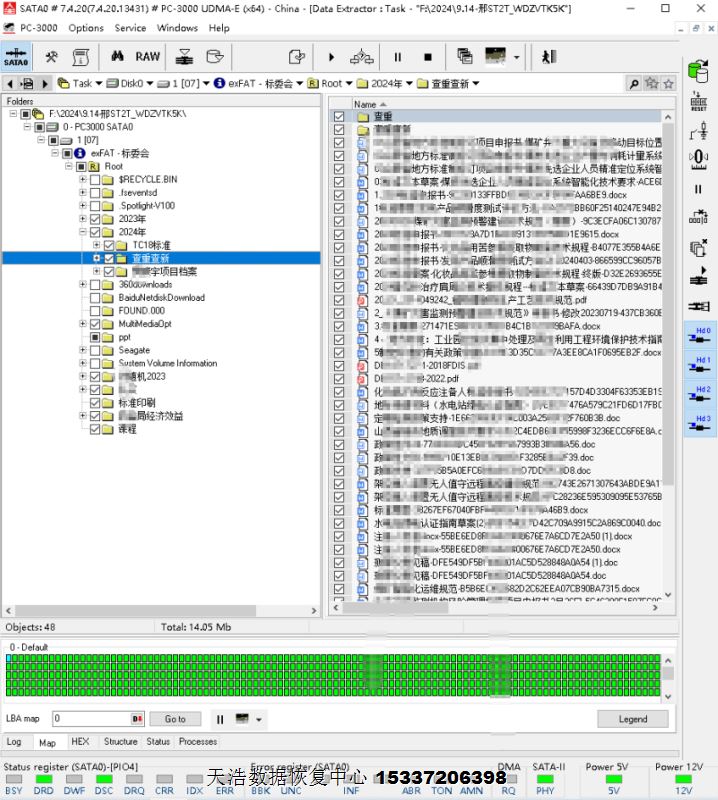Toggle the $RECYCLE.BIN folder checkbox
The height and width of the screenshot is (800, 718).
pos(95,179)
